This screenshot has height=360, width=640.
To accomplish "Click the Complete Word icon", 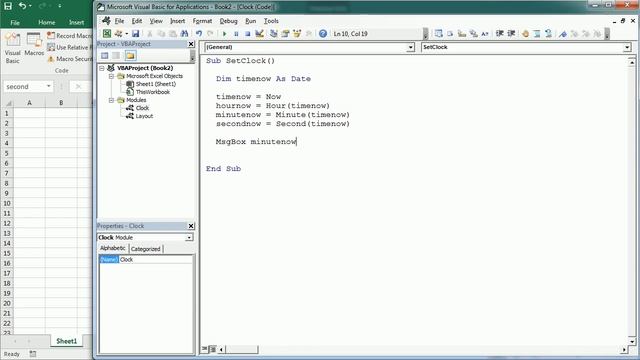I will coord(484,34).
